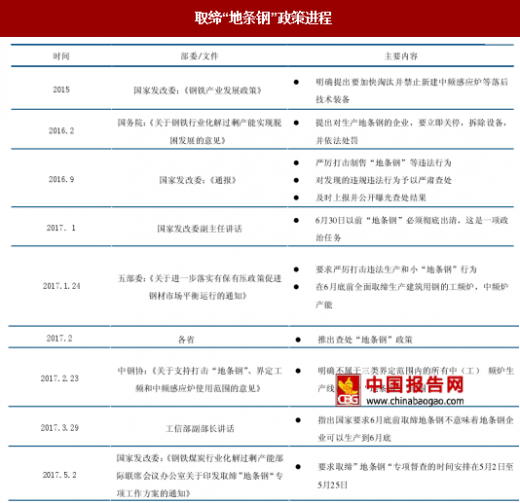Click the CBG logo icon
This screenshot has height=503, width=520.
pyautogui.click(x=348, y=390)
